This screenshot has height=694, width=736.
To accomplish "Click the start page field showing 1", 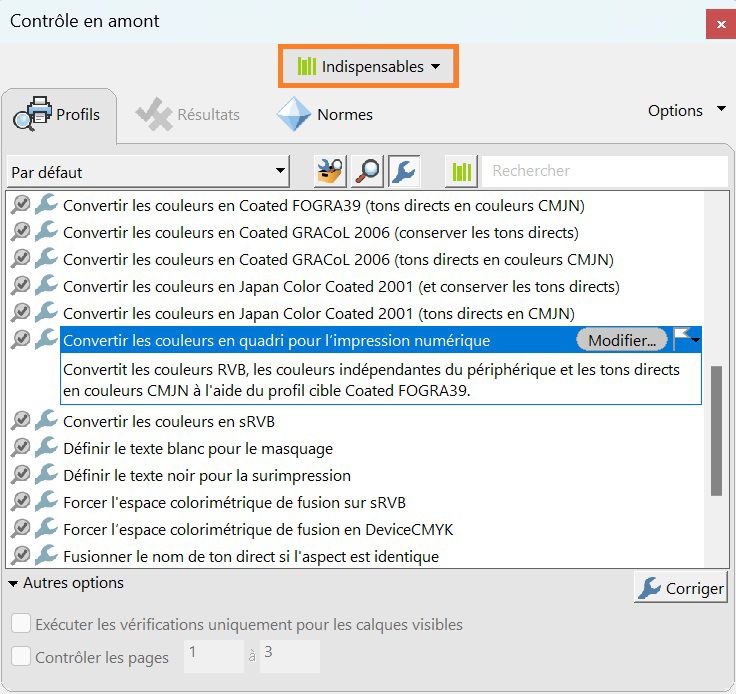I will click(214, 656).
